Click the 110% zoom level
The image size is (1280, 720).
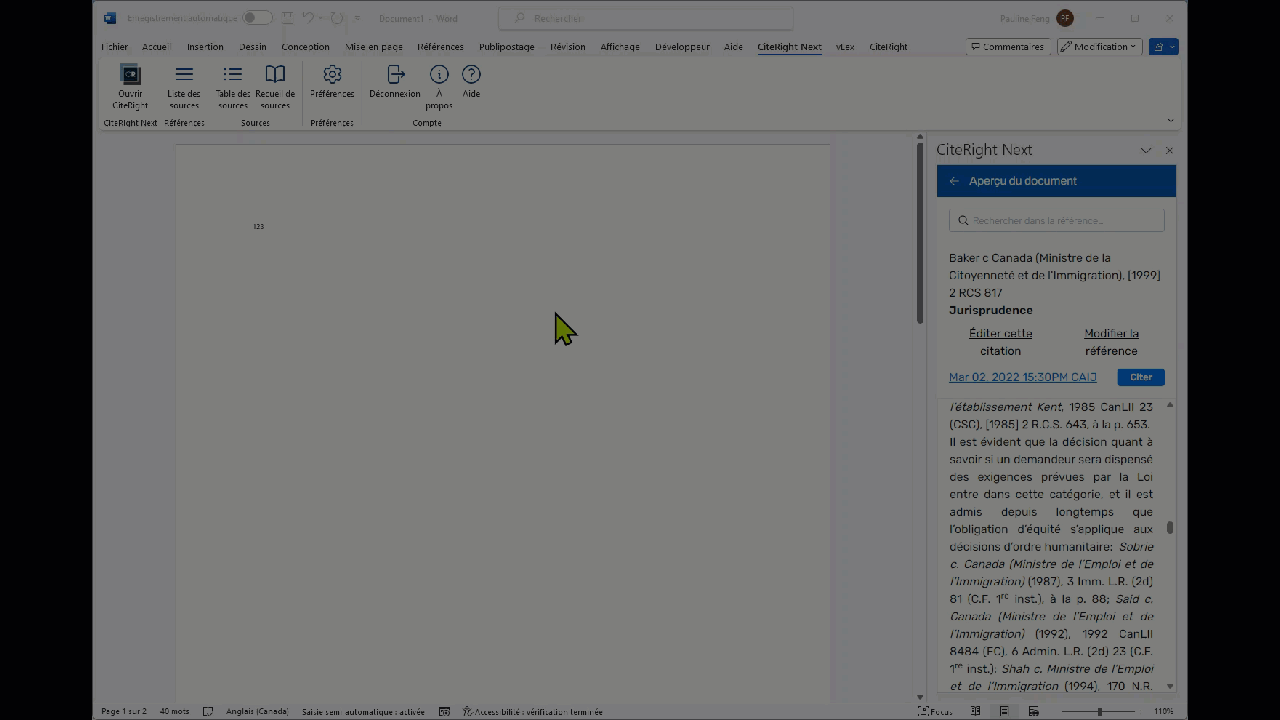coord(1163,711)
